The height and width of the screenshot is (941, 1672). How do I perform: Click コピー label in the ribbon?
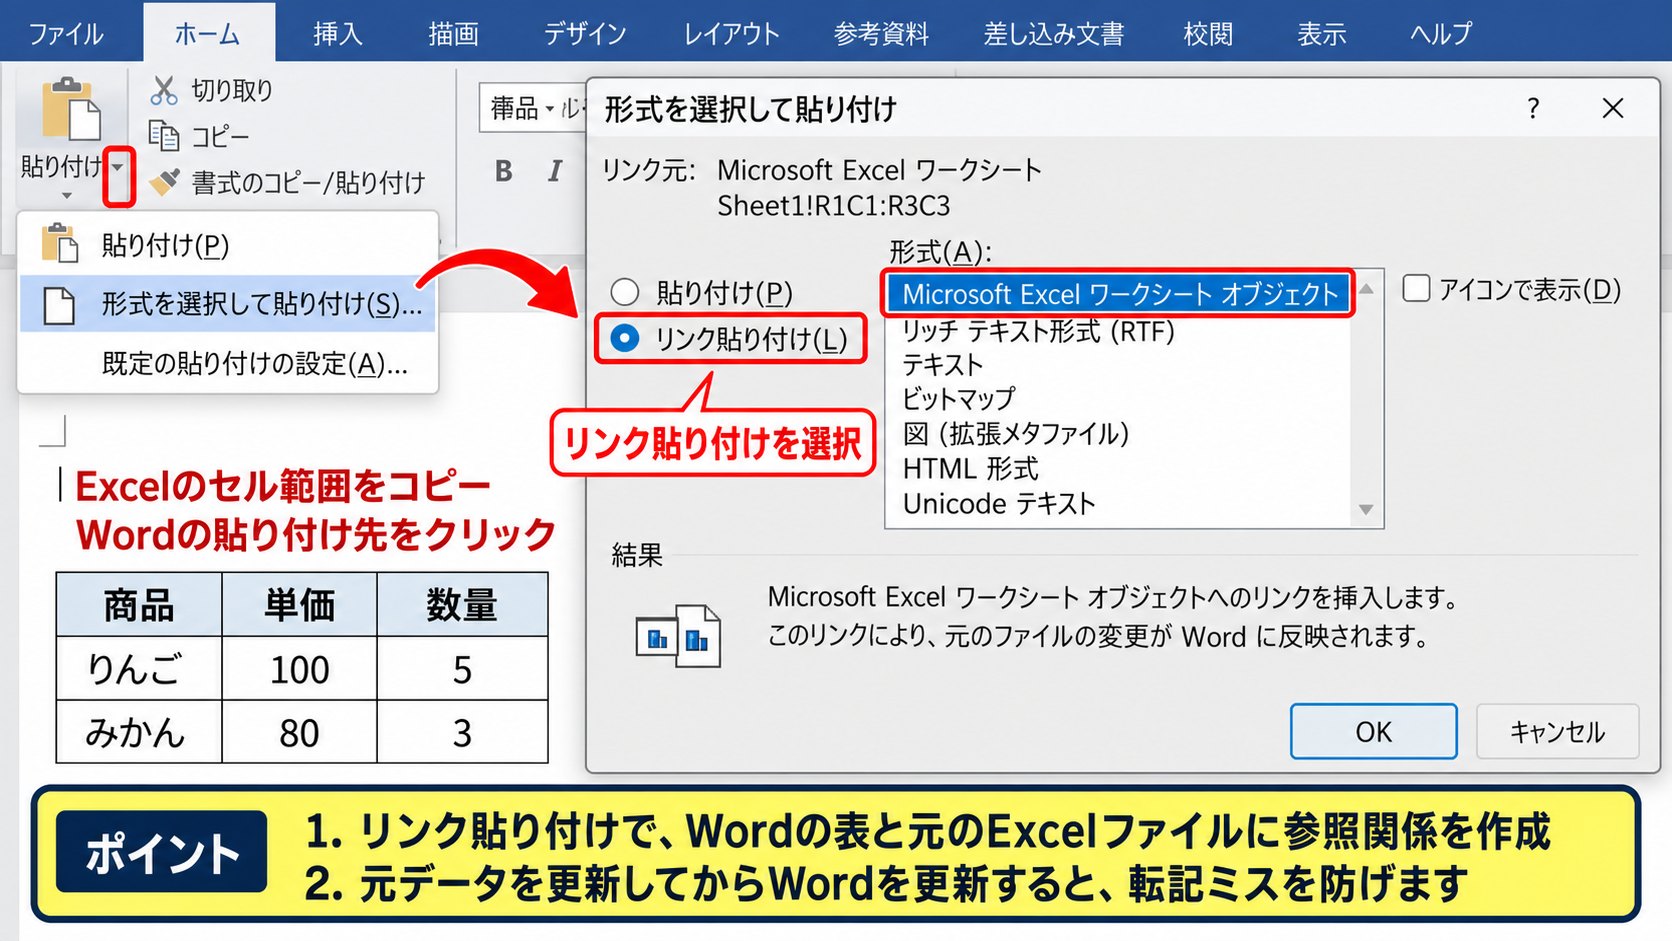(x=220, y=136)
